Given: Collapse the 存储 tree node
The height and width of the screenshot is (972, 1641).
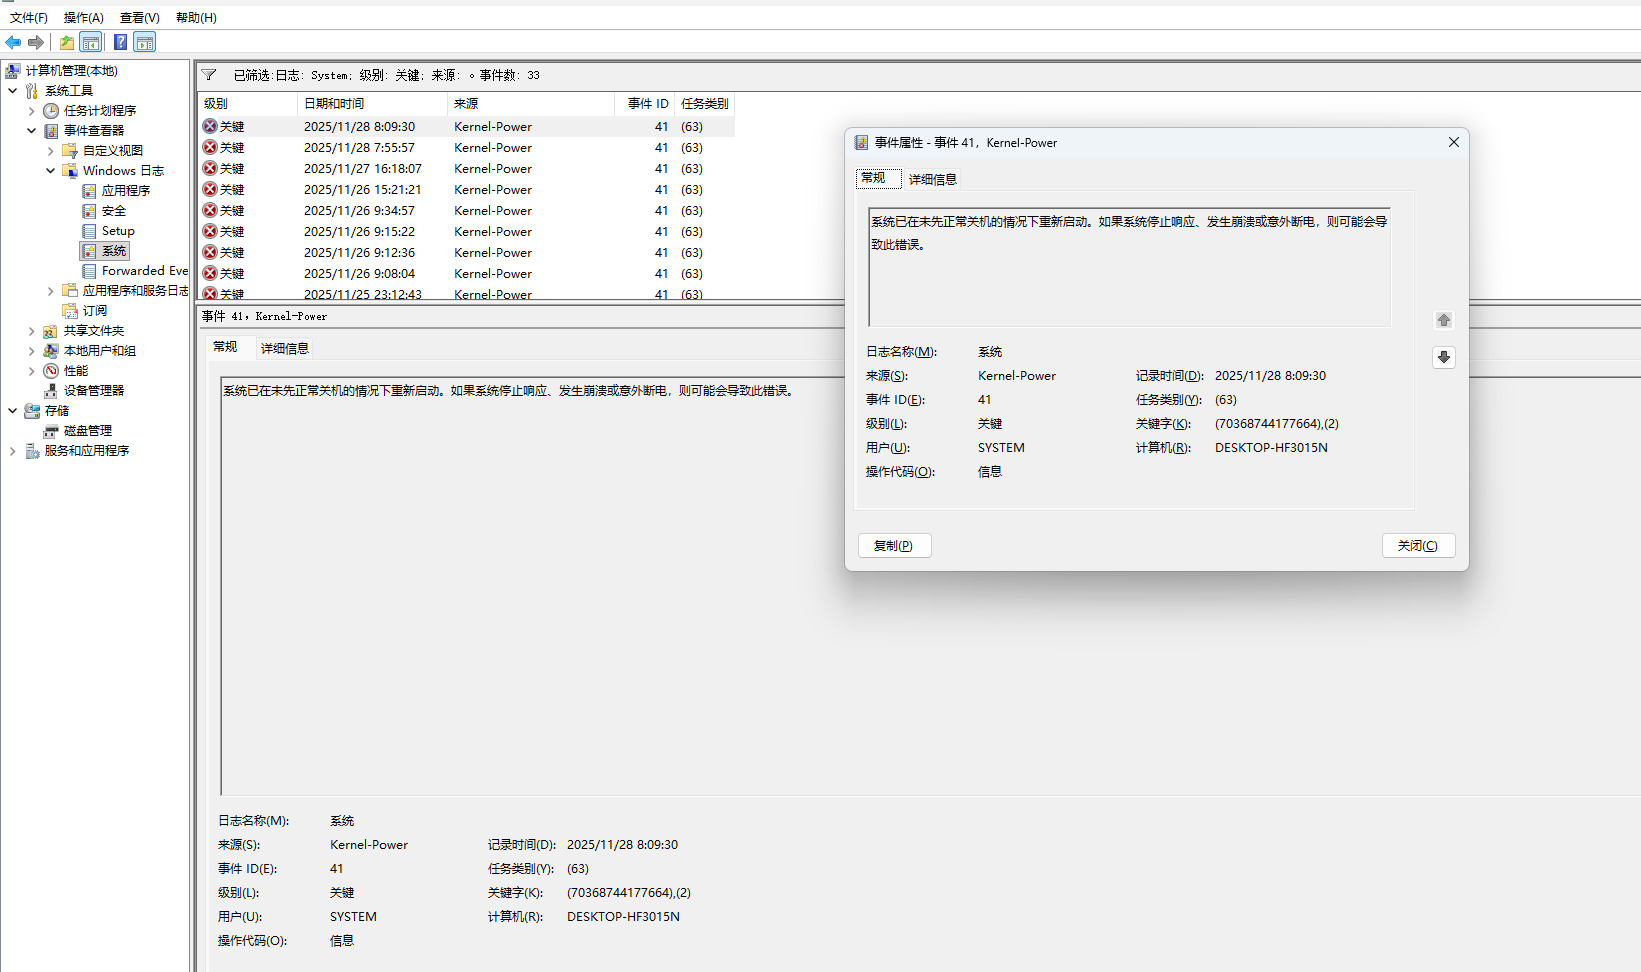Looking at the screenshot, I should (12, 411).
